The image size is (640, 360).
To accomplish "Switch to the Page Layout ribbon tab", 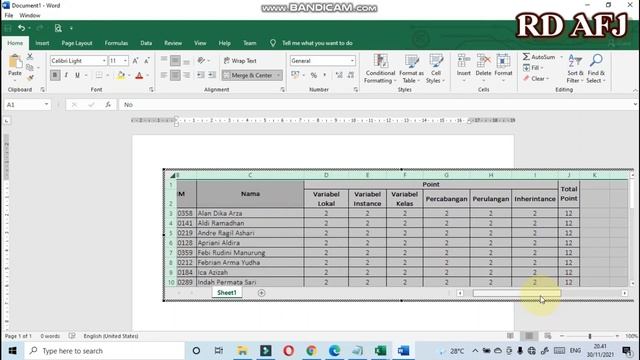I will [x=77, y=43].
